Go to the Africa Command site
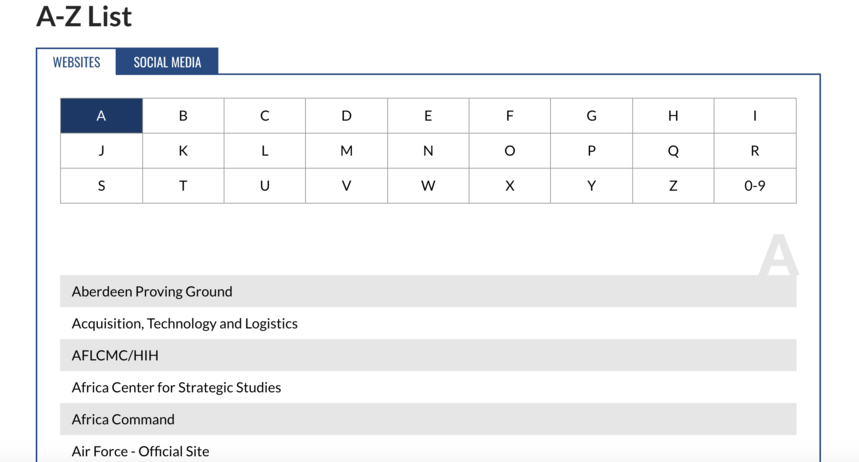 123,420
